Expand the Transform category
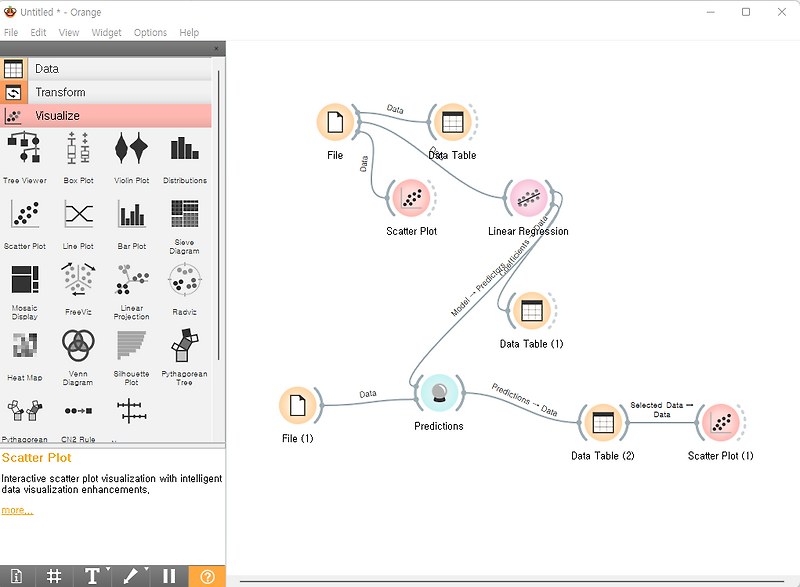Viewport: 800px width, 587px height. (x=106, y=92)
